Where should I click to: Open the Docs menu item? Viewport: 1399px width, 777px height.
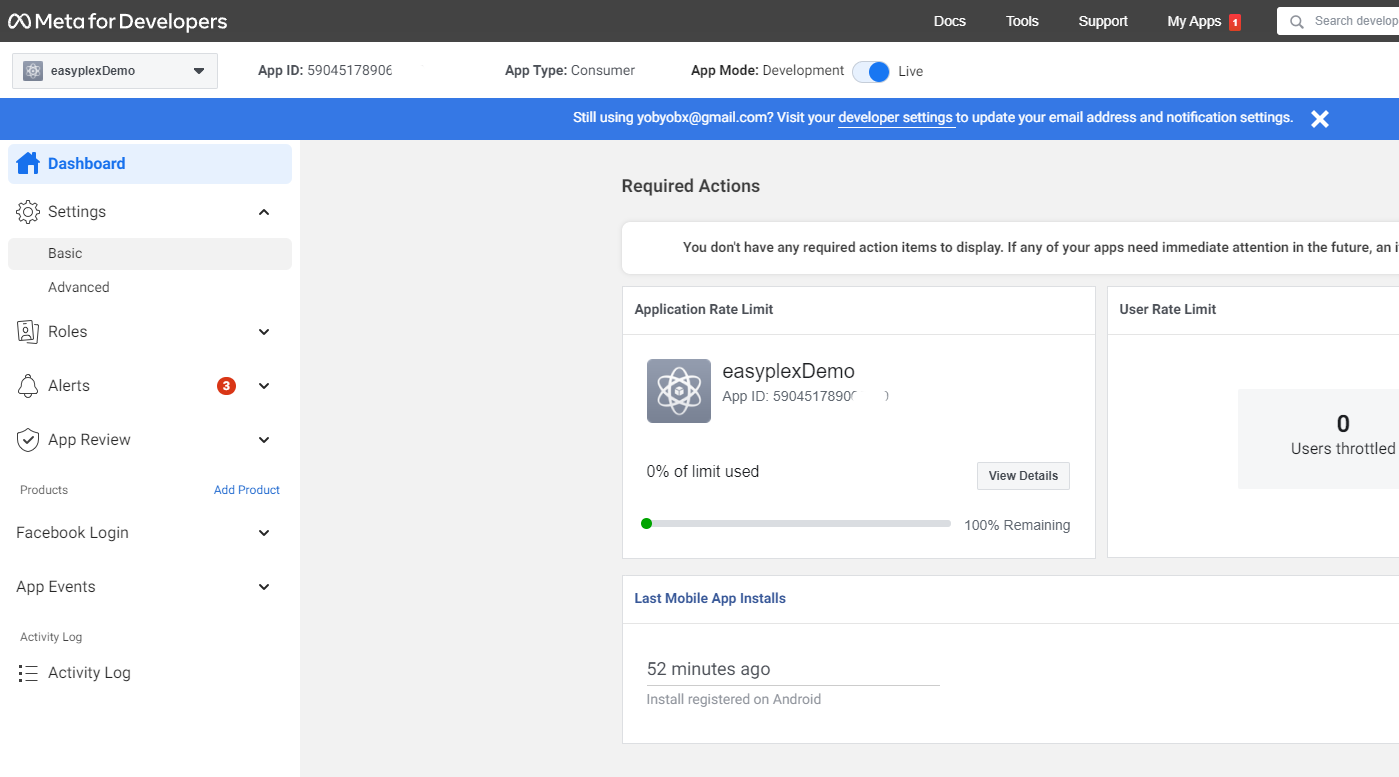pos(949,21)
